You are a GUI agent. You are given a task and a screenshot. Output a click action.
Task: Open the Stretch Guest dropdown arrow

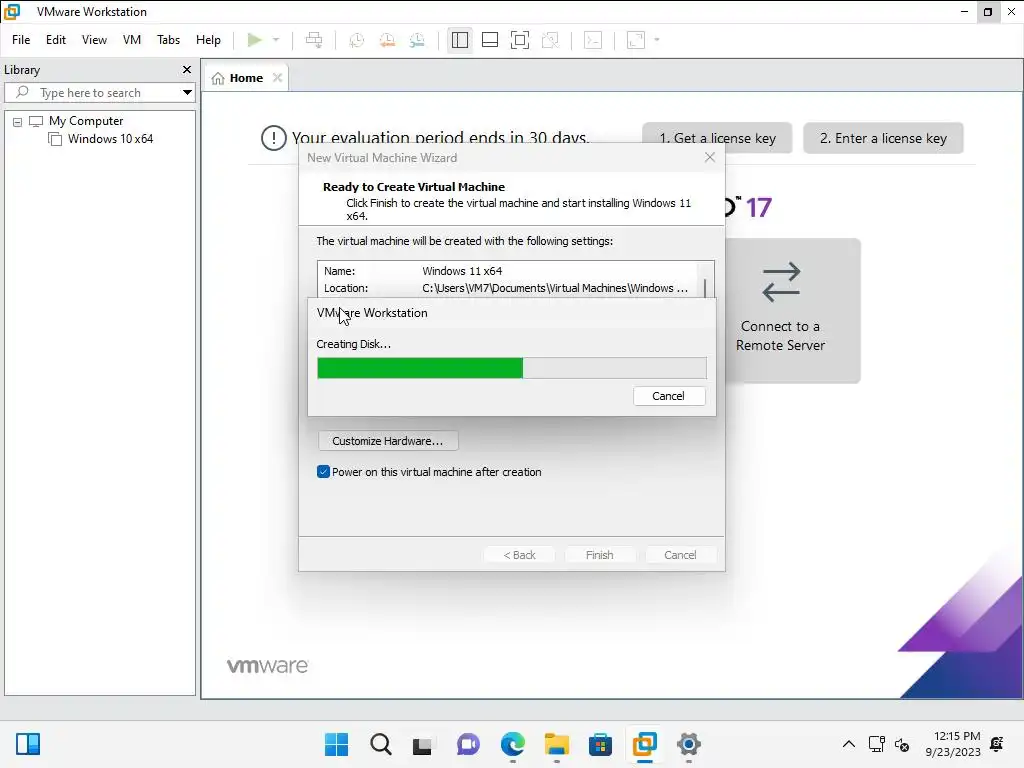657,40
